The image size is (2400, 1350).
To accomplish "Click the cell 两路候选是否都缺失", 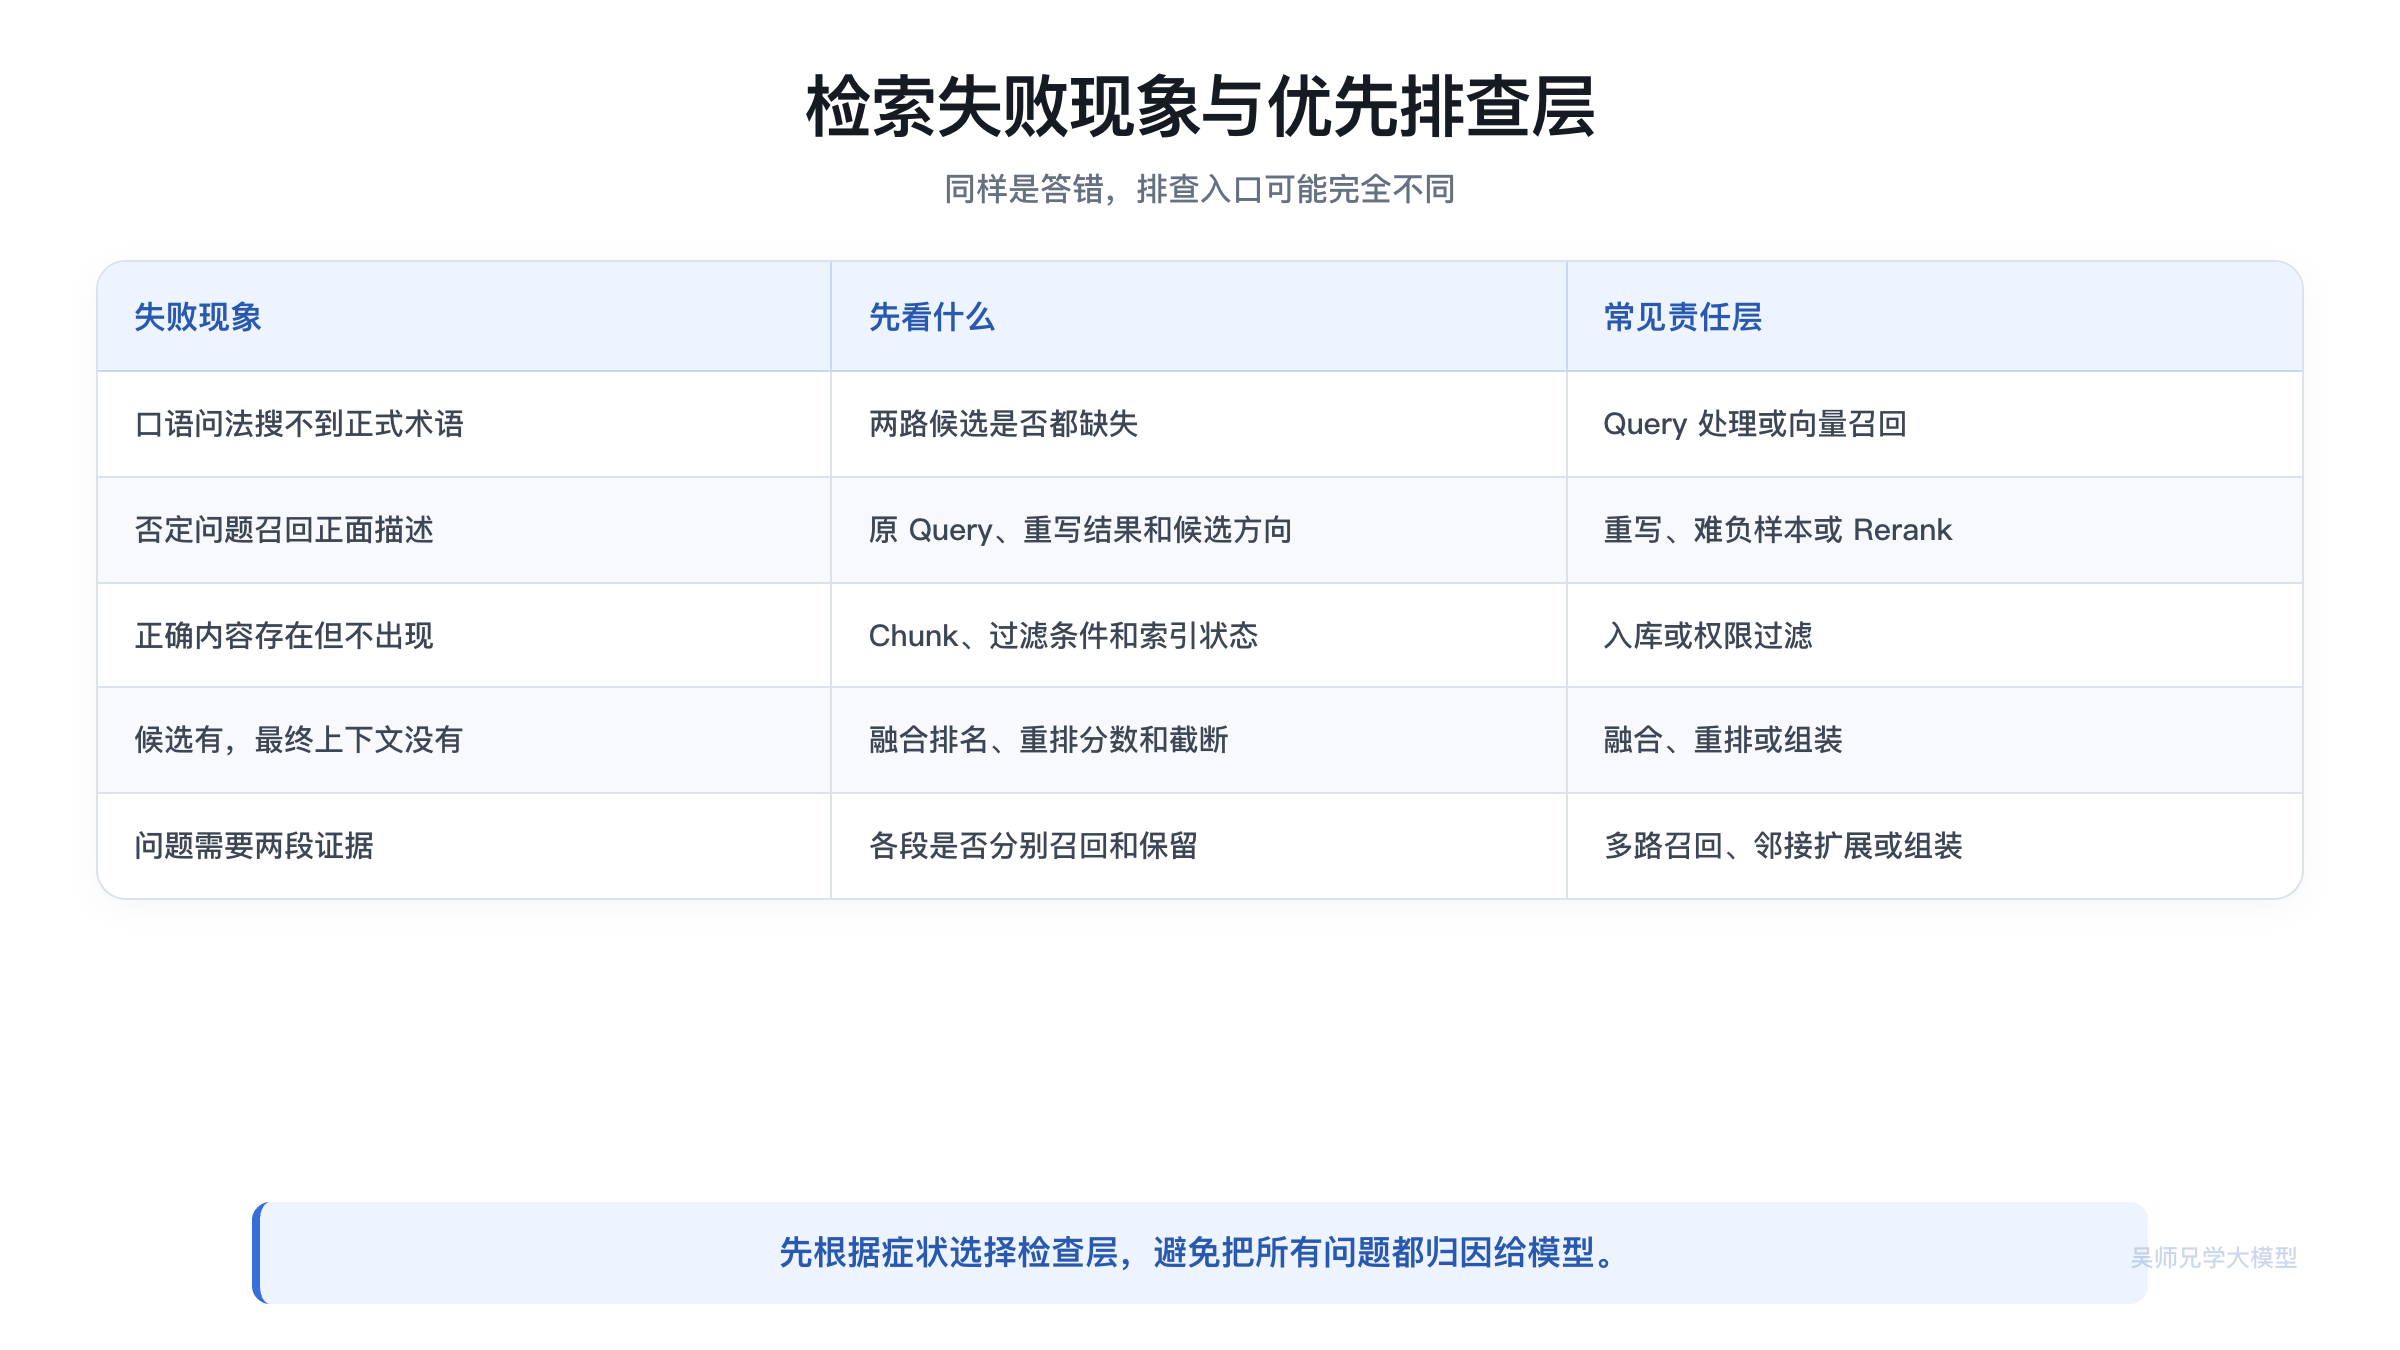I will pyautogui.click(x=1199, y=424).
